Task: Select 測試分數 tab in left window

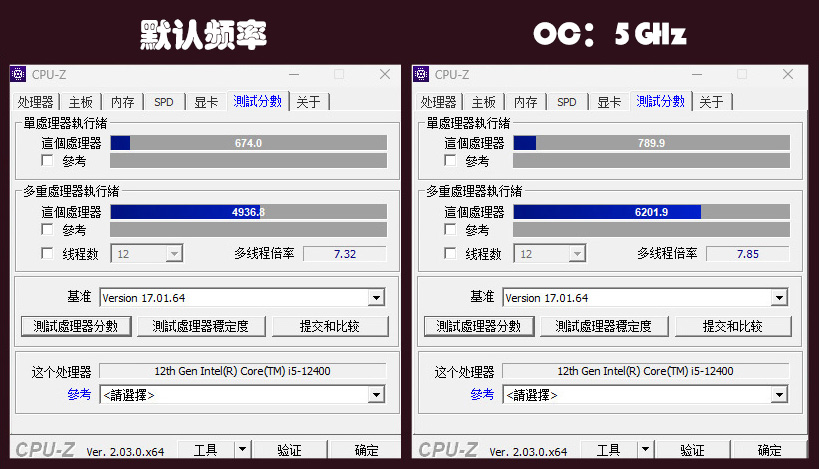Action: tap(258, 101)
